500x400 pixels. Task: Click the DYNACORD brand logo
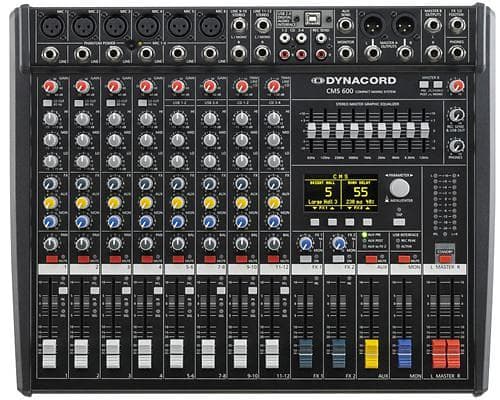(x=354, y=80)
